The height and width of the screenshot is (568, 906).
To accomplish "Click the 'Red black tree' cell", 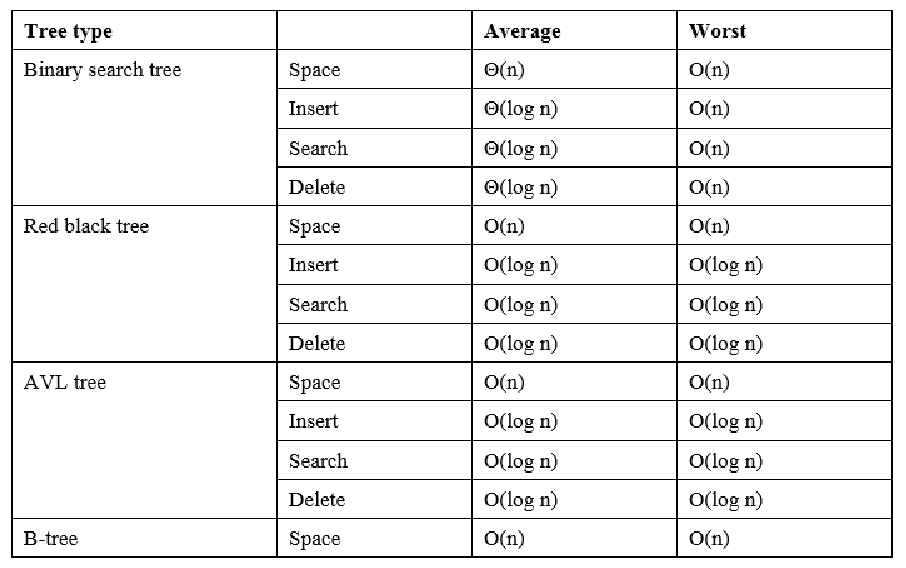I will (144, 284).
